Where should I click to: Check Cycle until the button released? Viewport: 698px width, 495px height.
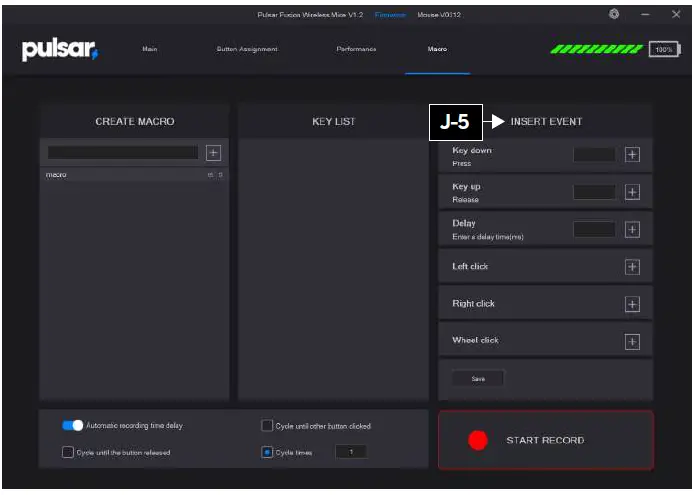(x=68, y=452)
